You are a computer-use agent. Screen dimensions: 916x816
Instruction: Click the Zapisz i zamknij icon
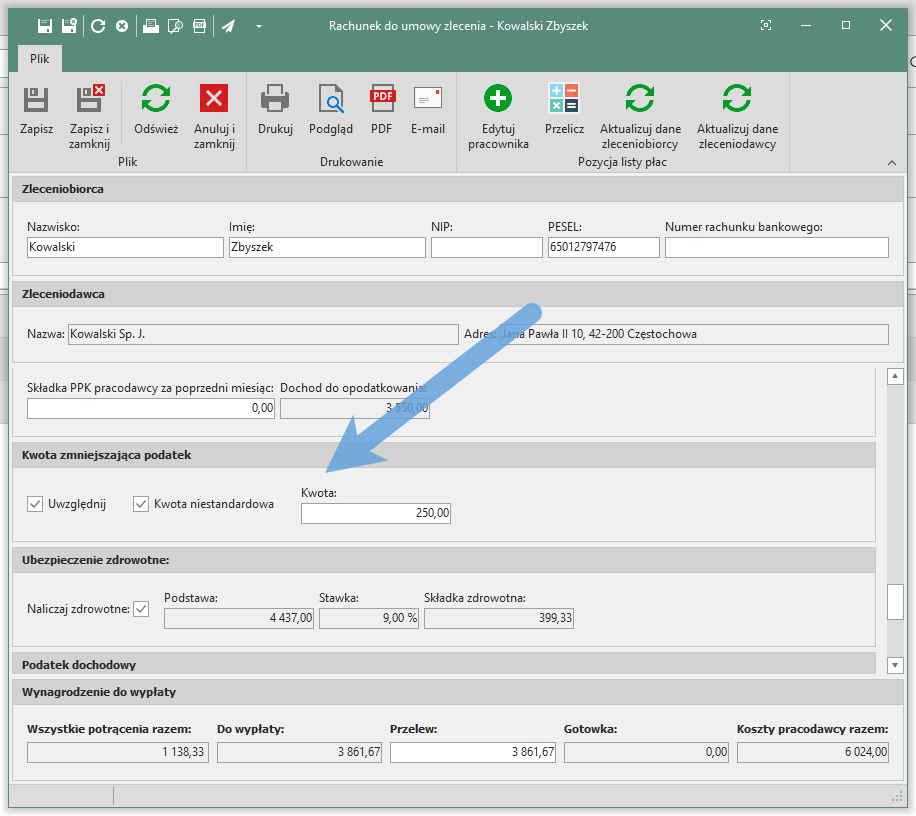[x=89, y=100]
